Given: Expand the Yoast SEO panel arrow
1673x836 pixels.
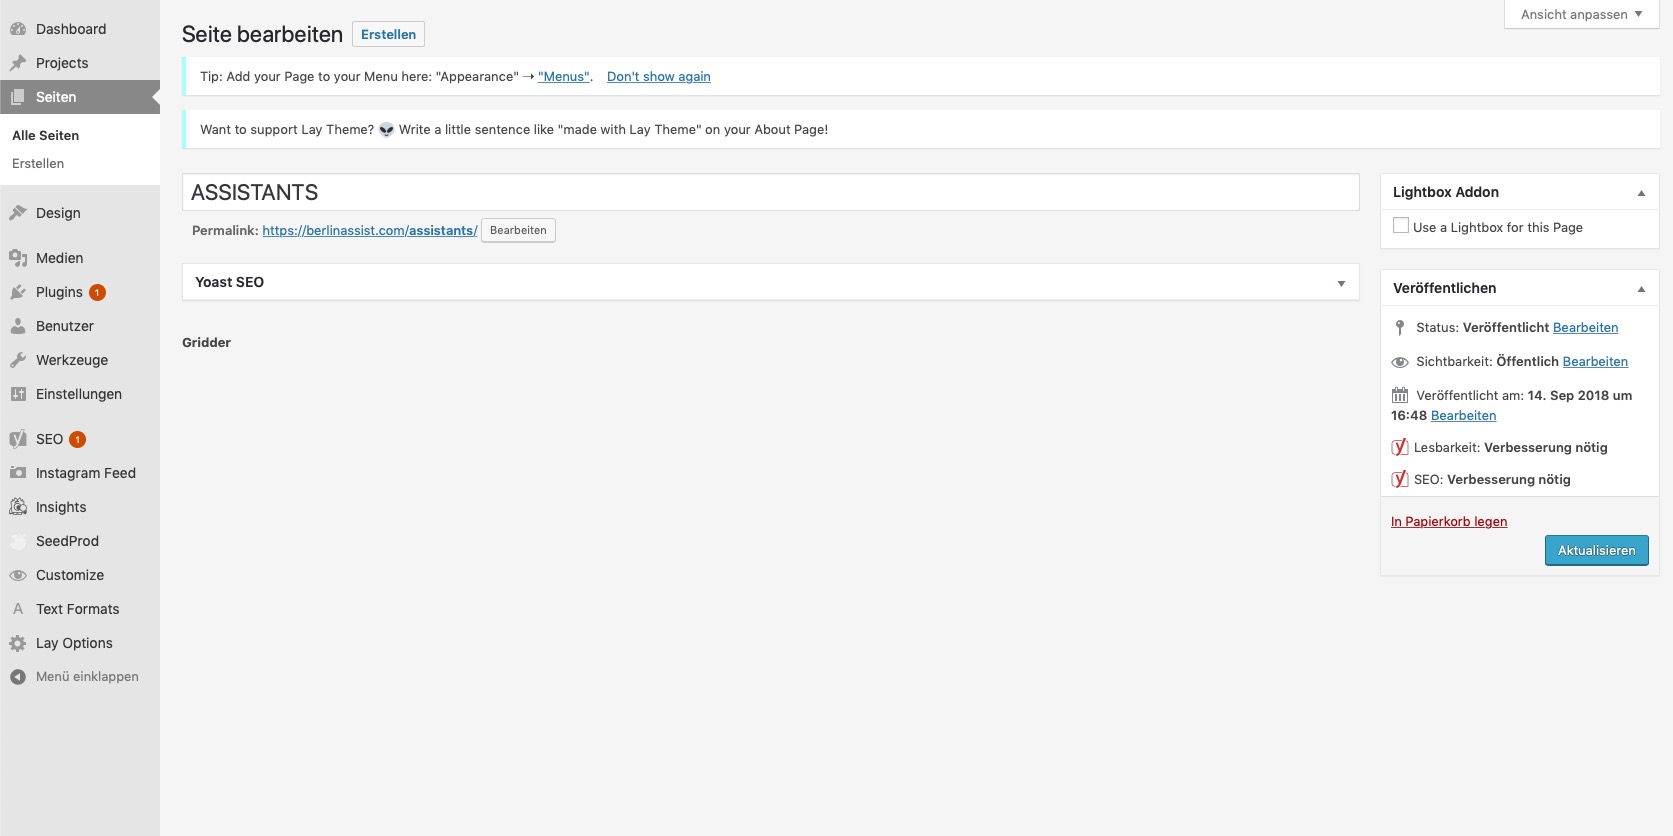Looking at the screenshot, I should point(1341,283).
